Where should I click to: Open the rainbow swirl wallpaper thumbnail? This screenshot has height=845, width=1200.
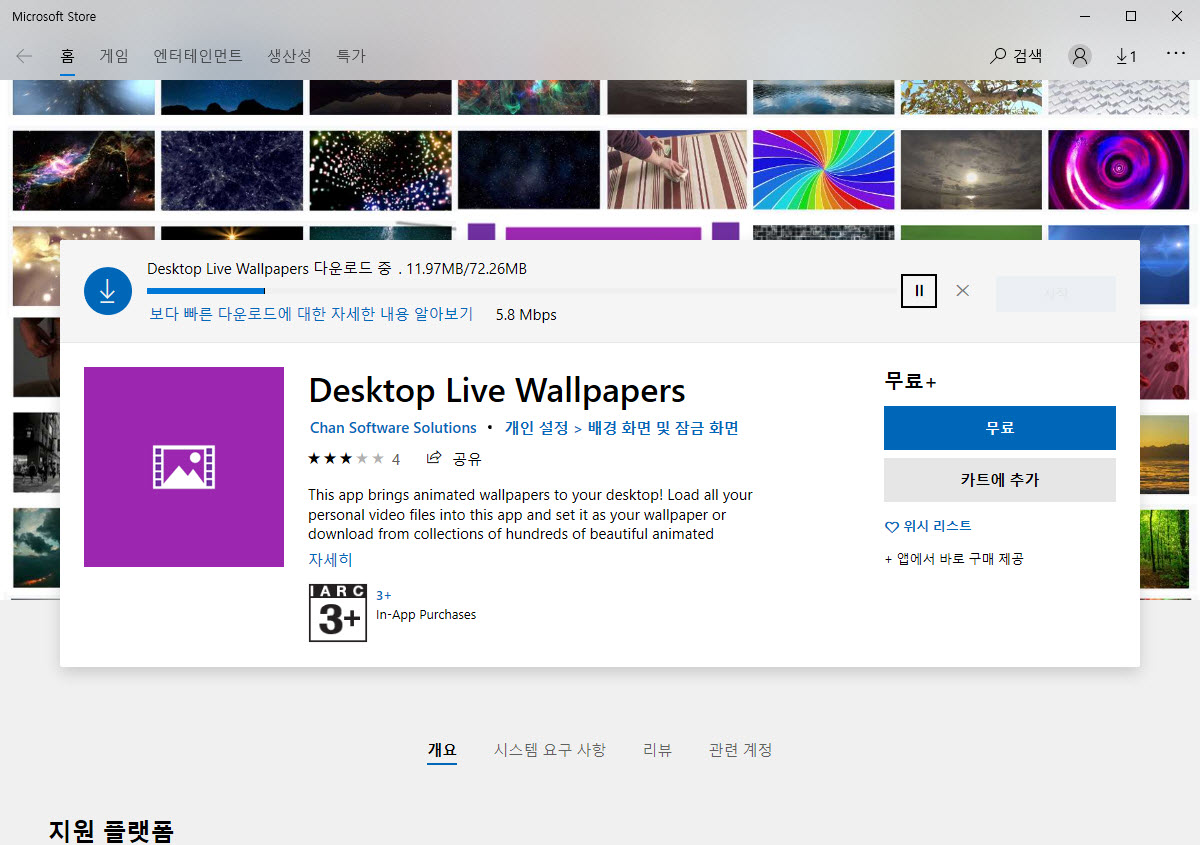[823, 170]
